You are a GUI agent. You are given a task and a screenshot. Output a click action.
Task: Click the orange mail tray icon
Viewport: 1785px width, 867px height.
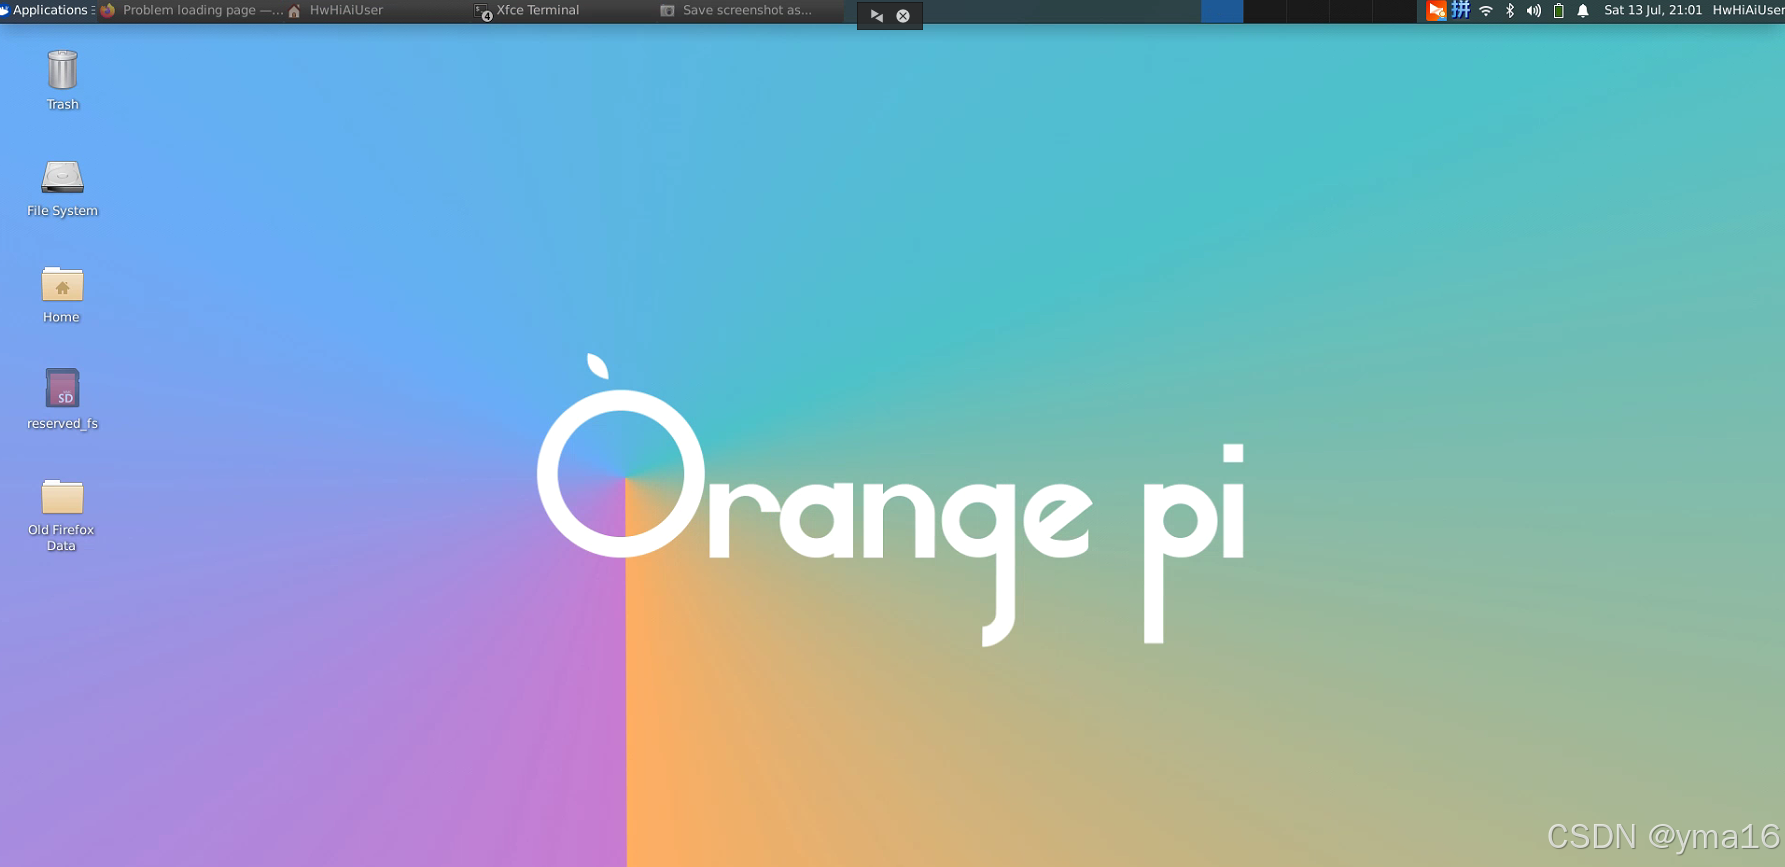coord(1436,11)
